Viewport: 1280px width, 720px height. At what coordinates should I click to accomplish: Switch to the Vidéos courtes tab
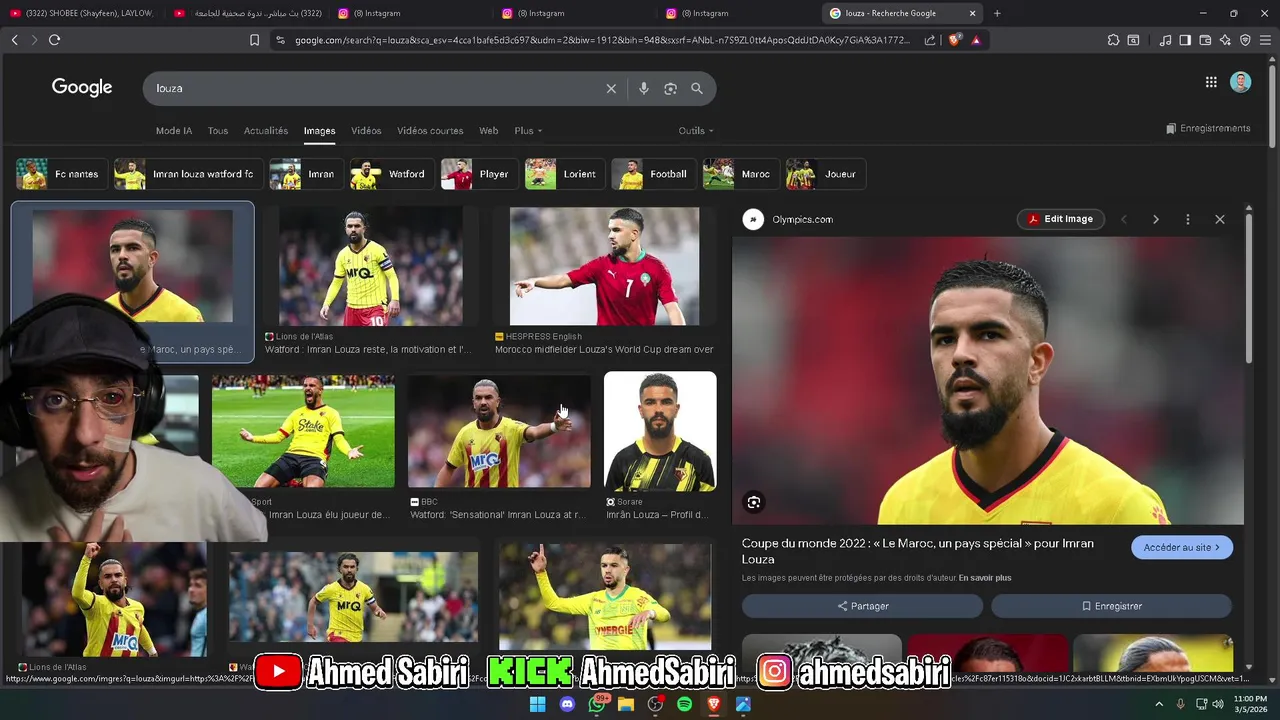tap(430, 131)
